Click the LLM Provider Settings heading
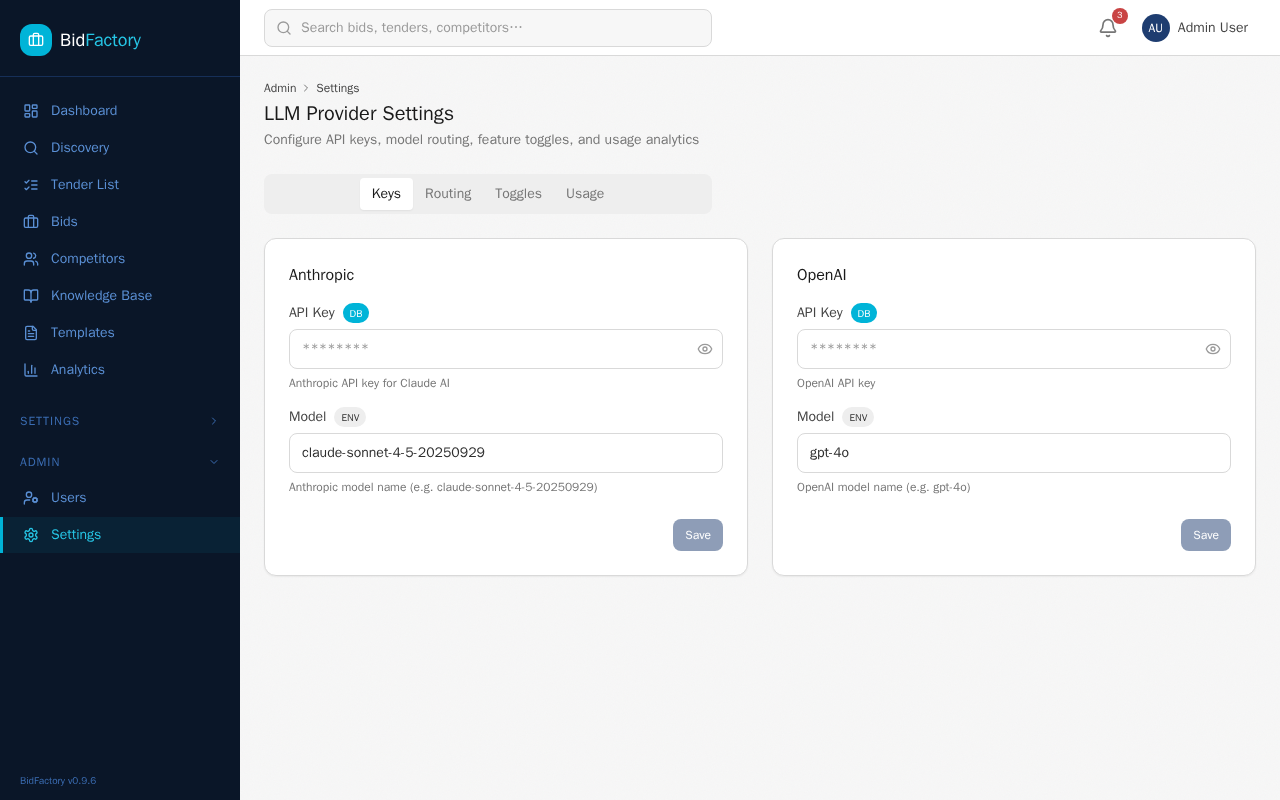This screenshot has width=1280, height=800. coord(359,114)
